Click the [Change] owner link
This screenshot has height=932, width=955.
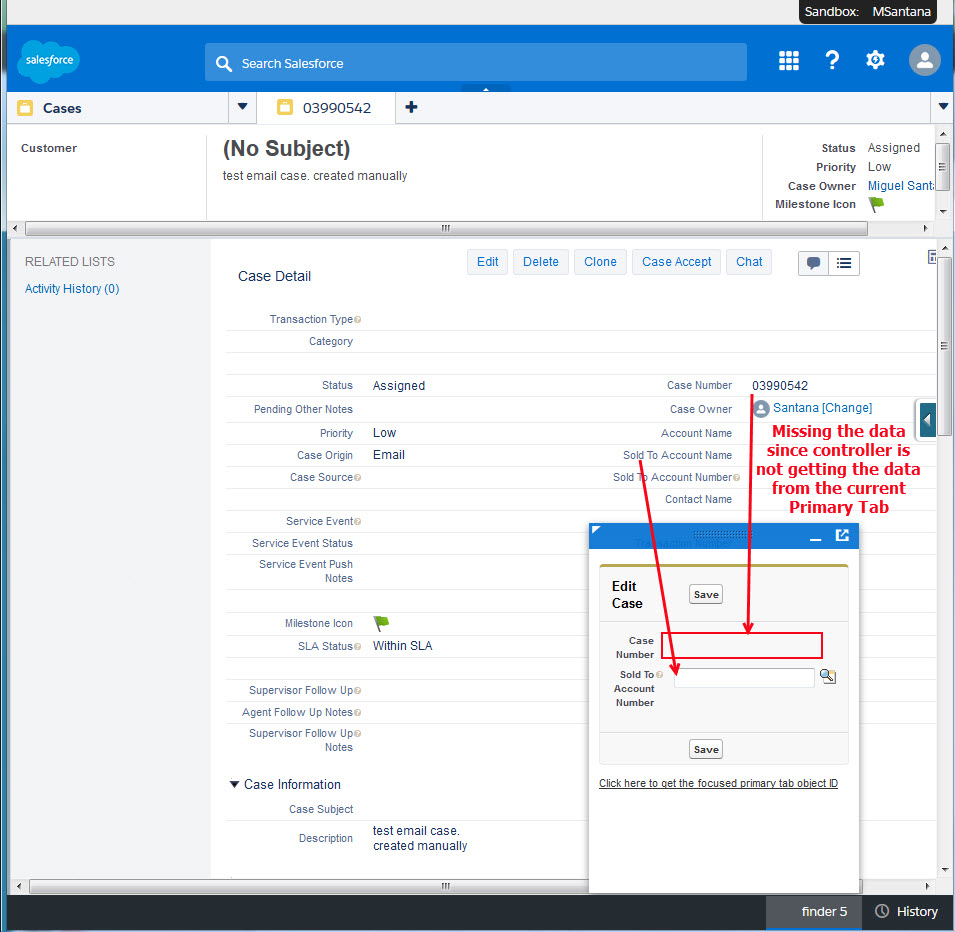847,408
